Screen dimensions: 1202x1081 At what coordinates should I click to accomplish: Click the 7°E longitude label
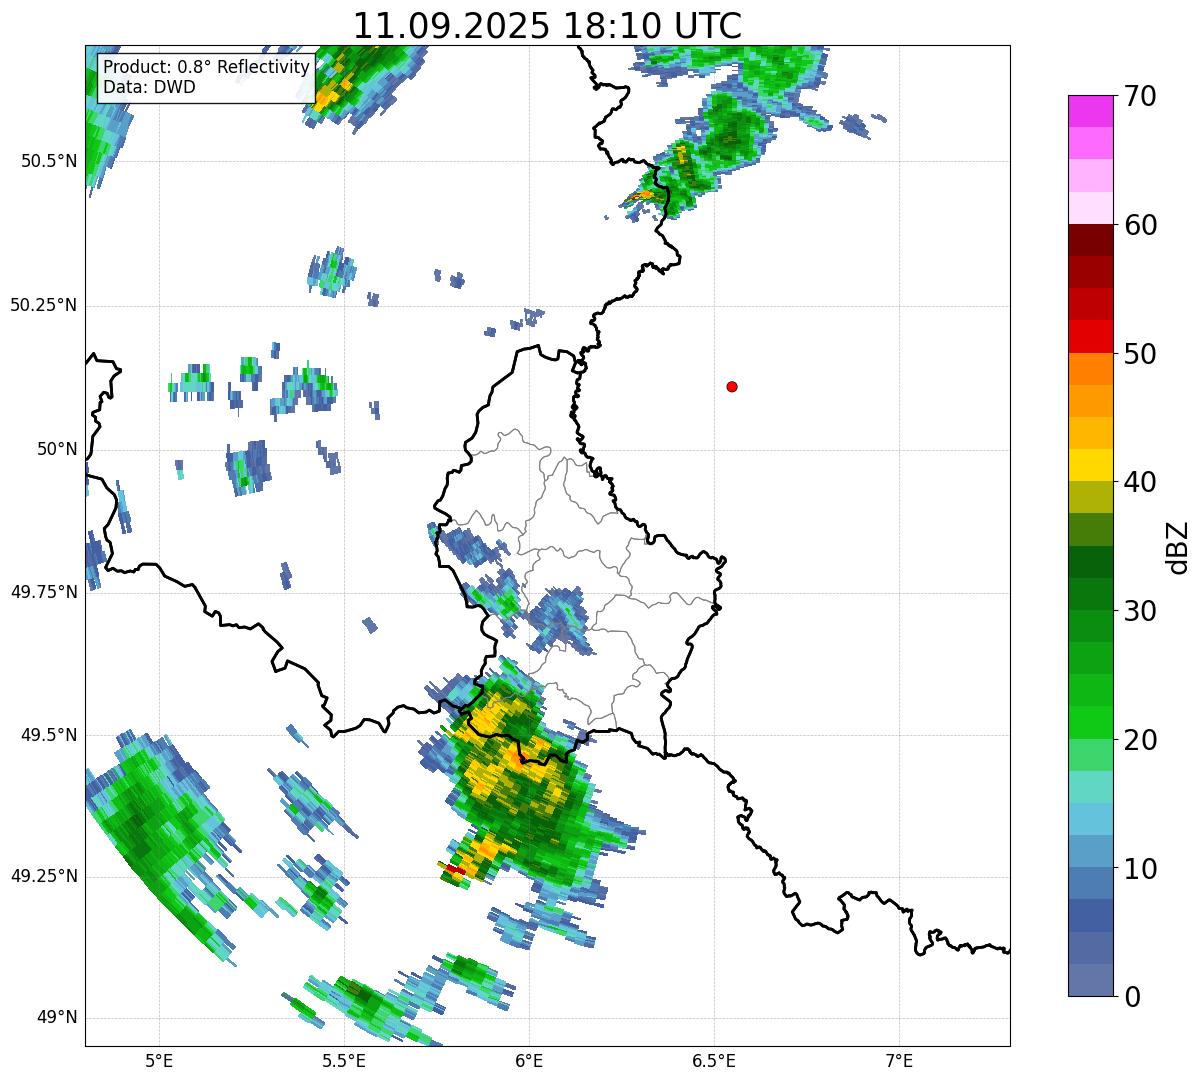[899, 1060]
